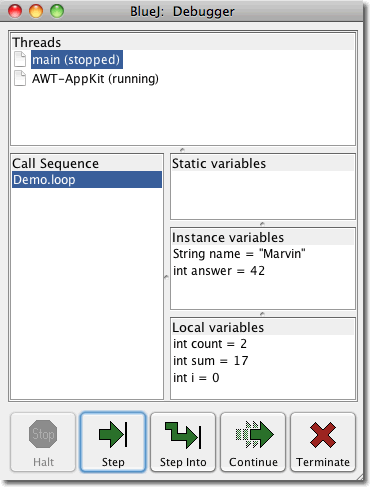Click the document icon beside AWT-AppKit thread
Screen dimensions: 371x488
(20, 78)
